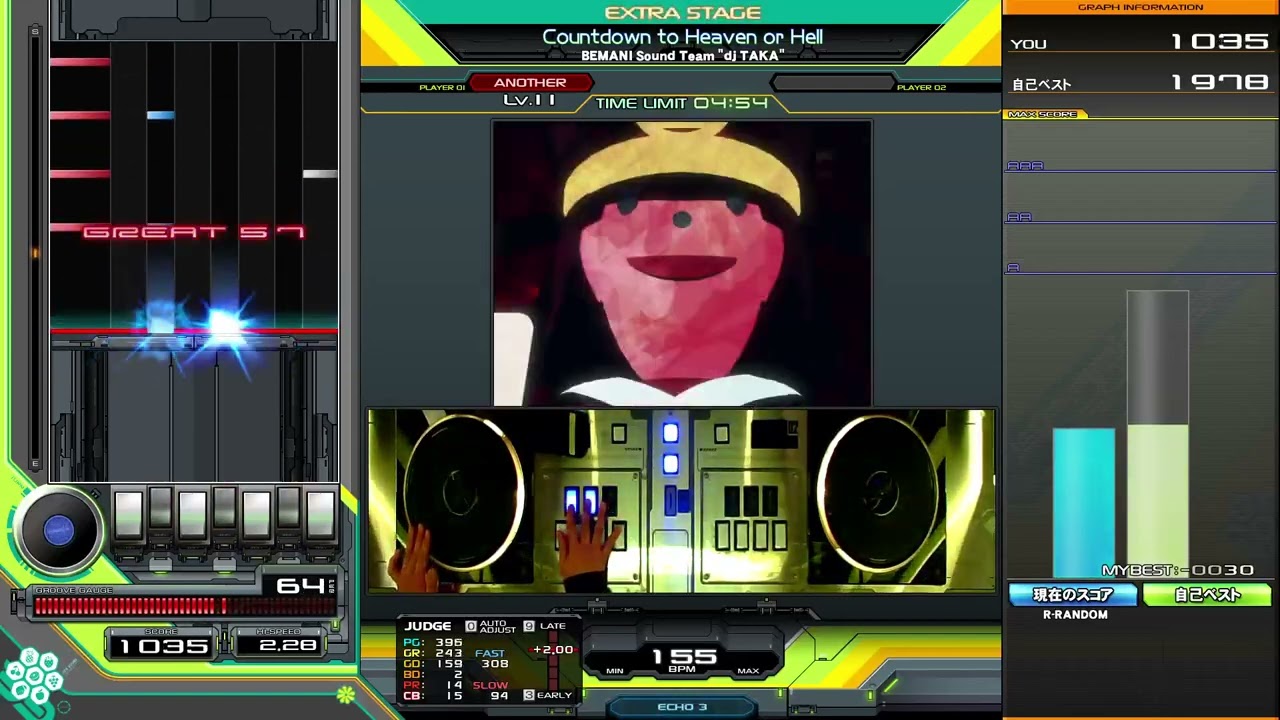Click the LATE 9 key box

529,626
